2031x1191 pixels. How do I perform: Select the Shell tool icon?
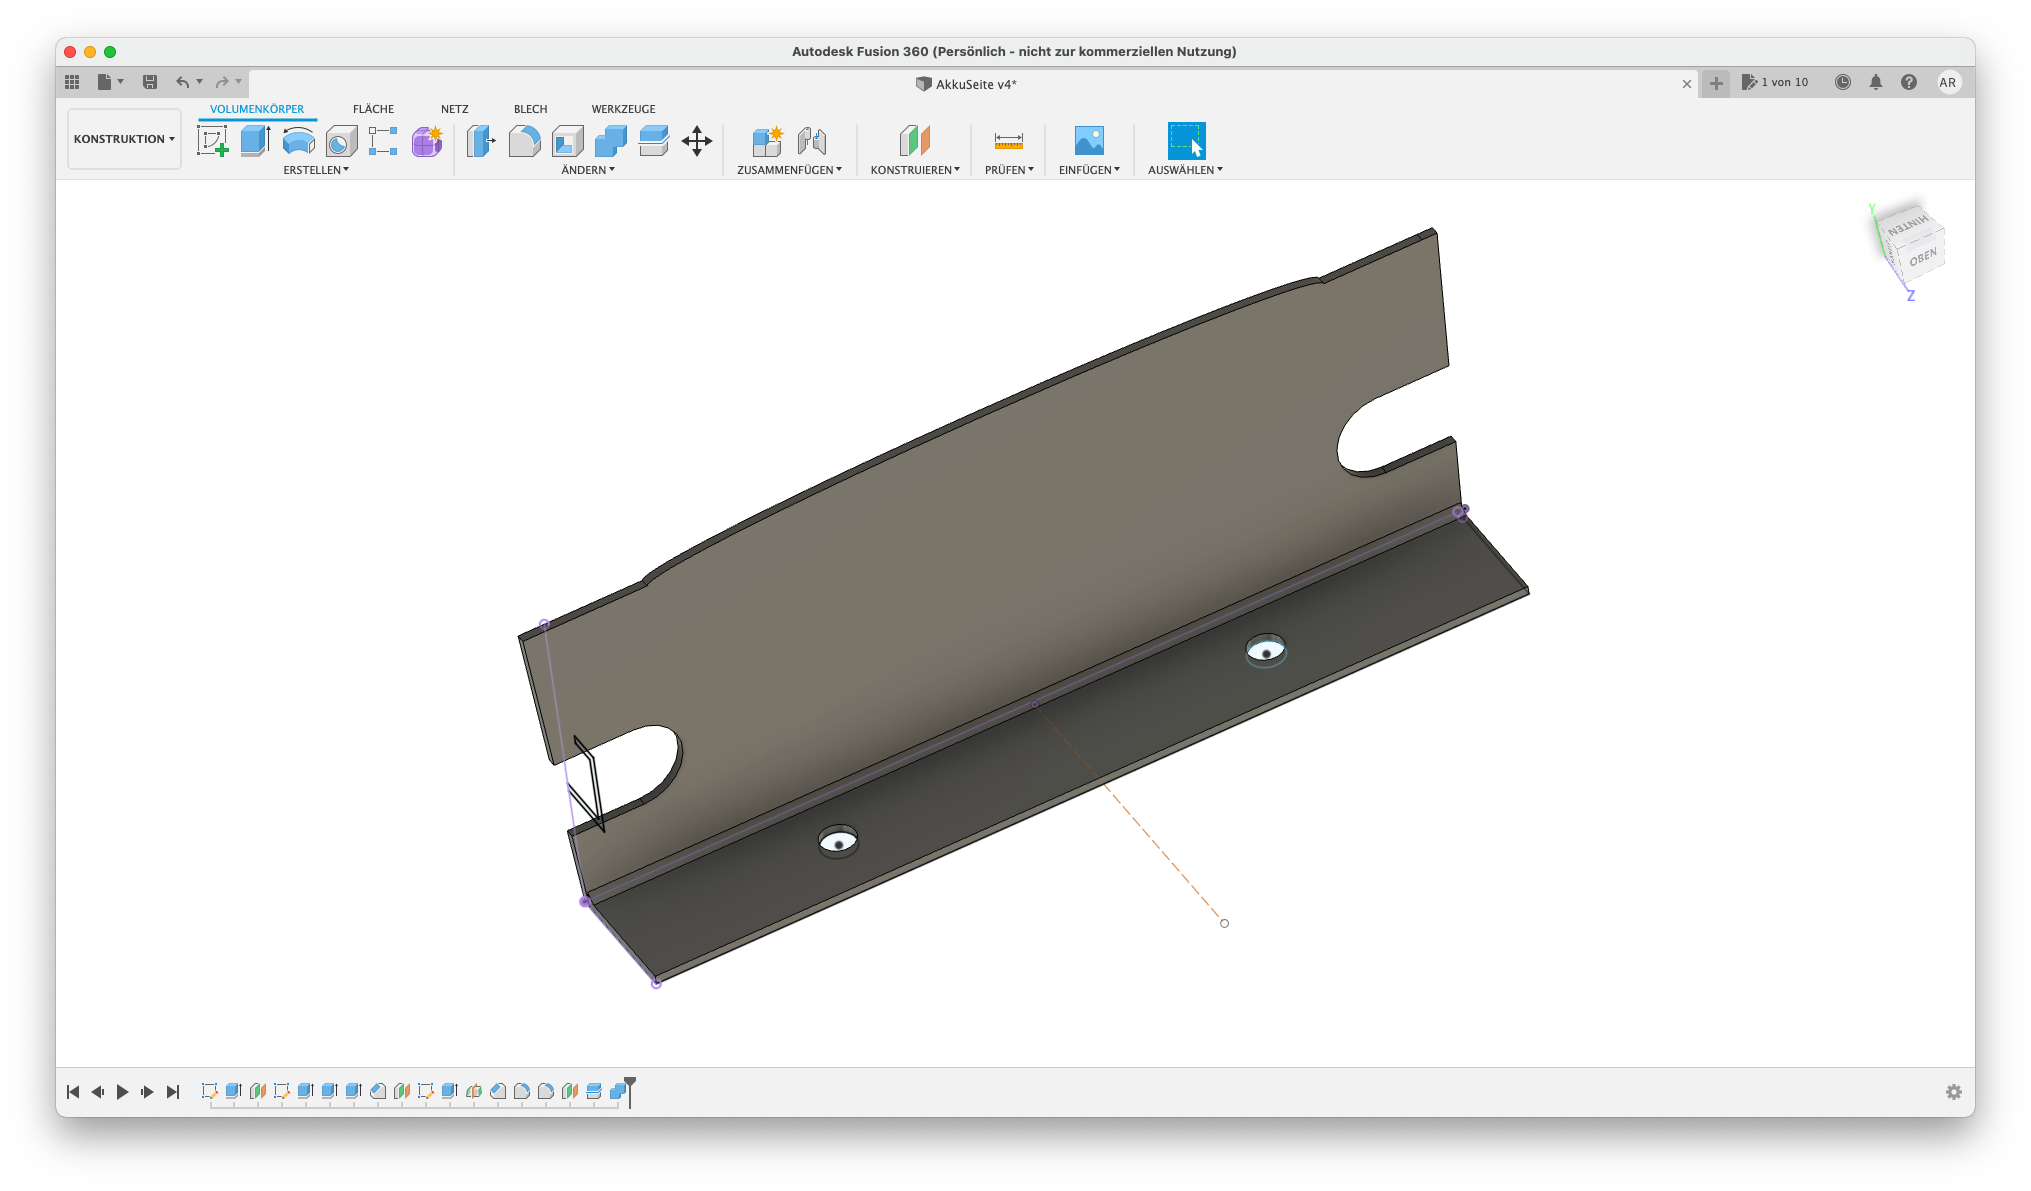point(567,141)
